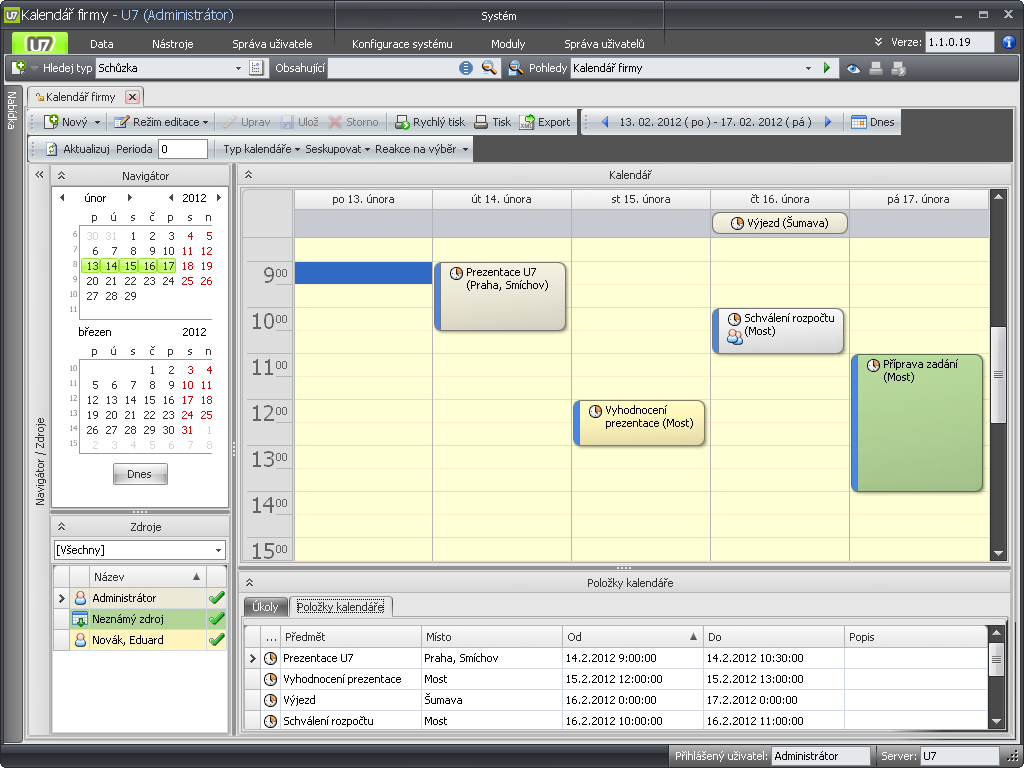The width and height of the screenshot is (1024, 768).
Task: Select the Příprava zadání (Most) appointment
Action: pyautogui.click(x=917, y=423)
